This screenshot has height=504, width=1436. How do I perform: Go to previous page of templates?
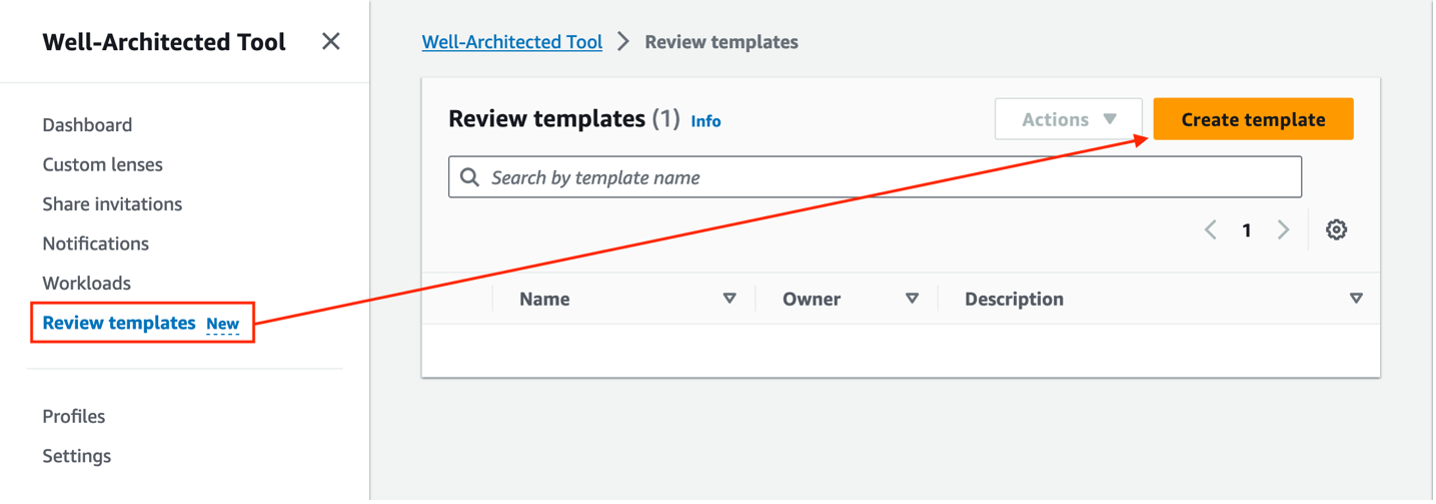1210,230
